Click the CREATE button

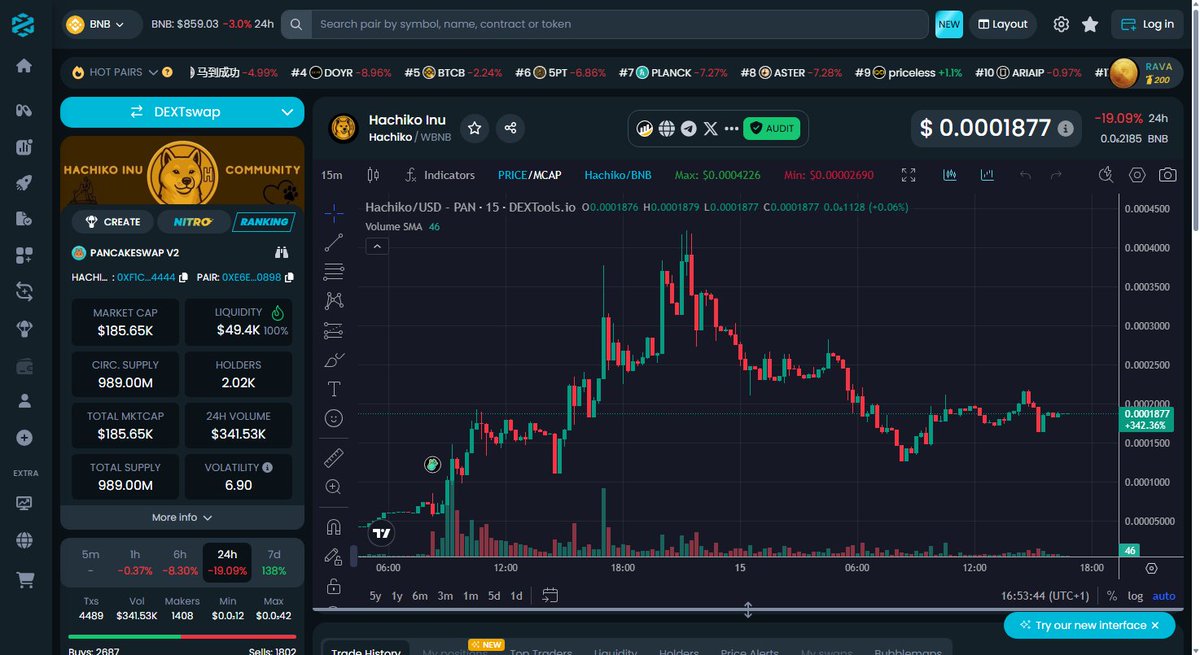click(x=113, y=222)
